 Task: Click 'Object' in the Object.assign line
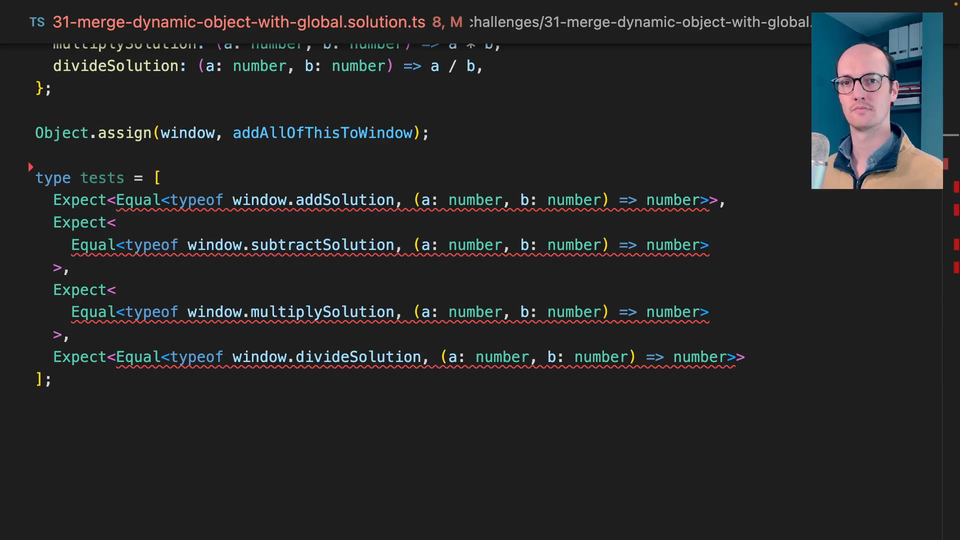(x=61, y=133)
